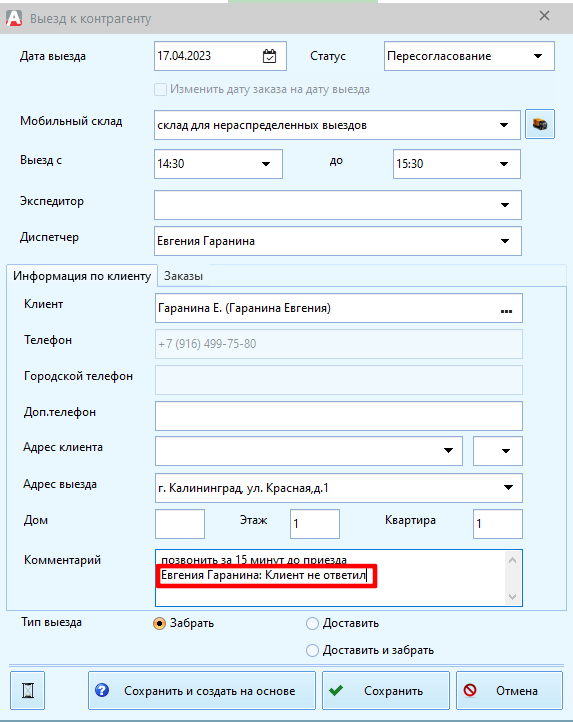Image resolution: width=573 pixels, height=722 pixels.
Task: Click the green checkmark on Сохранить
Action: pyautogui.click(x=336, y=690)
